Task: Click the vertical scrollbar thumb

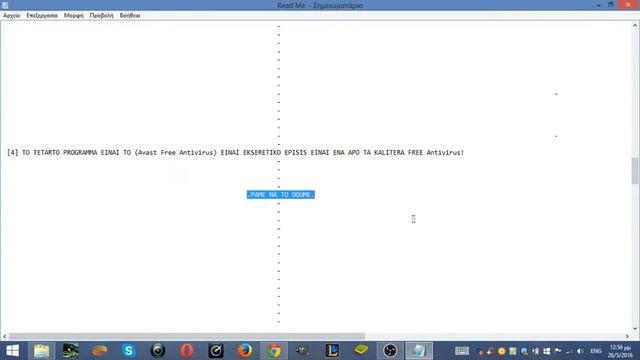Action: pos(635,171)
